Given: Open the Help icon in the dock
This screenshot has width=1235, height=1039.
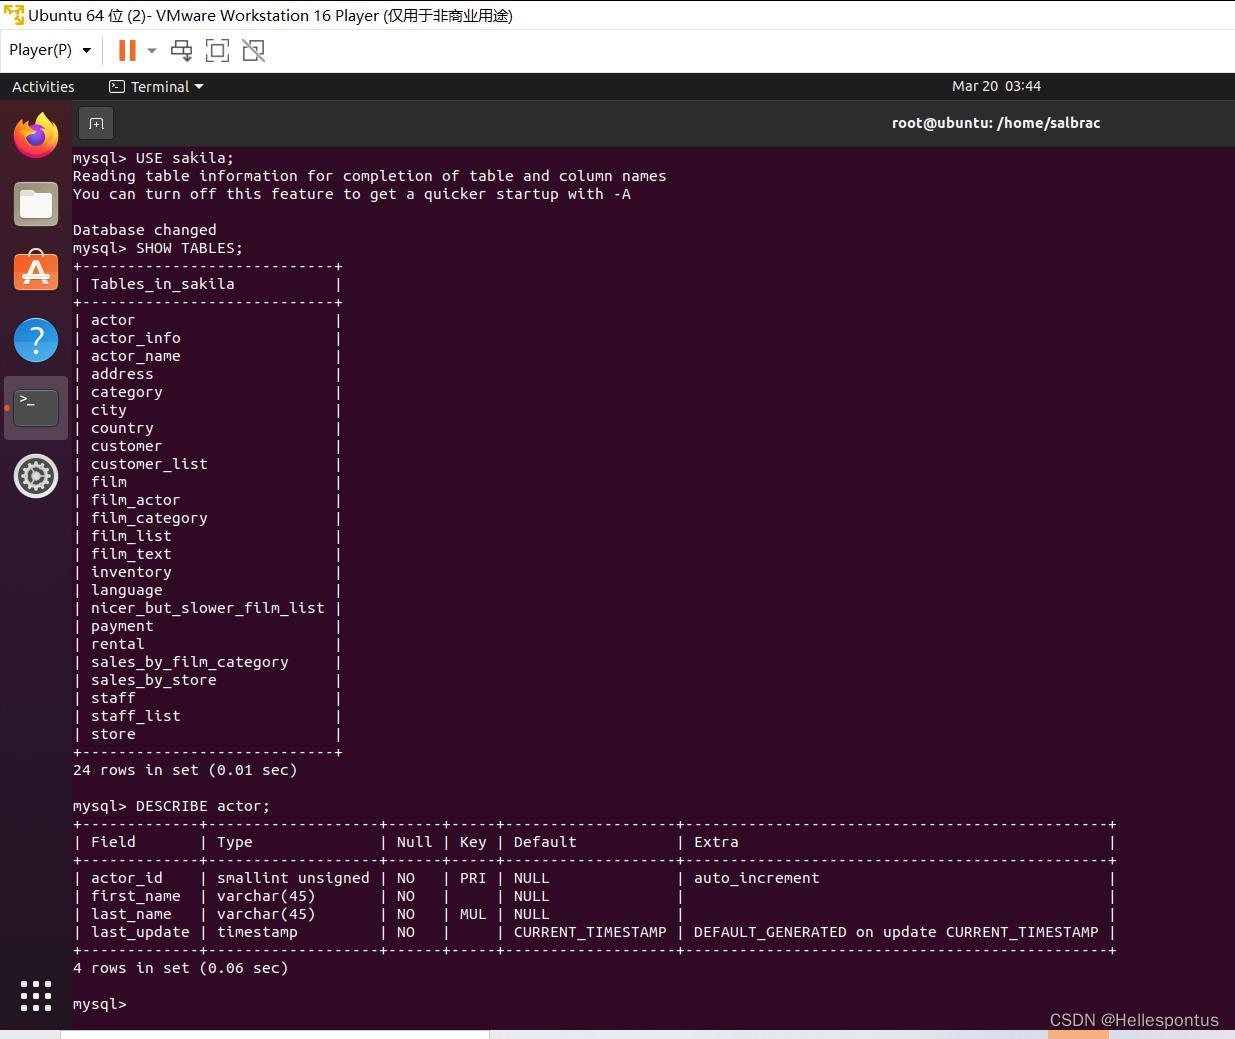Looking at the screenshot, I should [36, 340].
